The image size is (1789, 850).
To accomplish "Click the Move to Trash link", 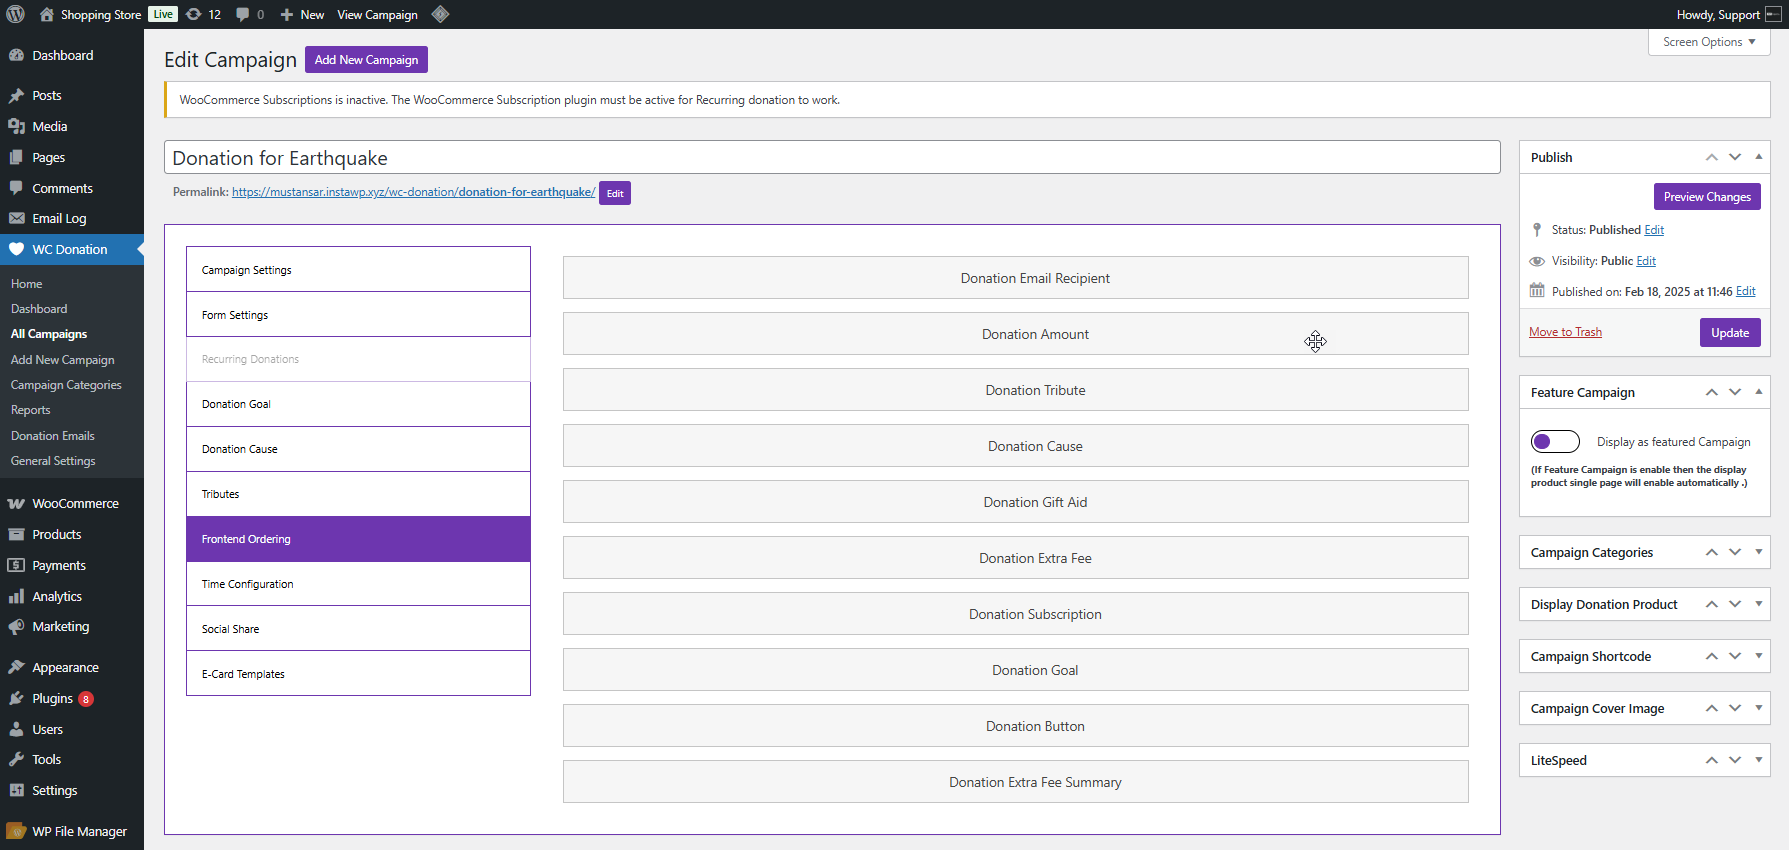I will coord(1565,332).
